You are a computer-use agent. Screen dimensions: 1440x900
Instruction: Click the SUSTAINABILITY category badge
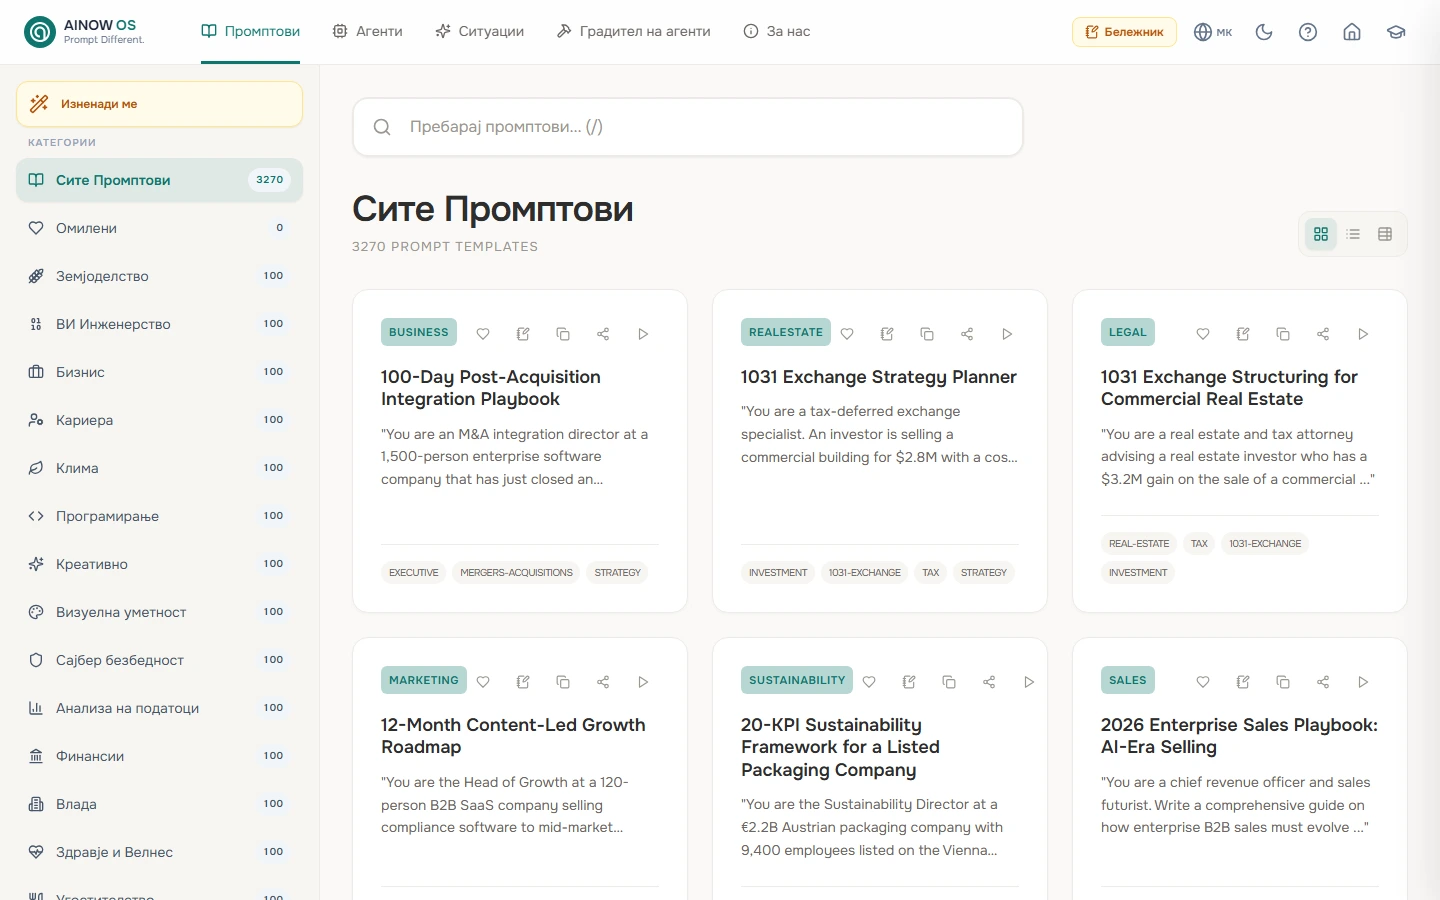(x=797, y=680)
